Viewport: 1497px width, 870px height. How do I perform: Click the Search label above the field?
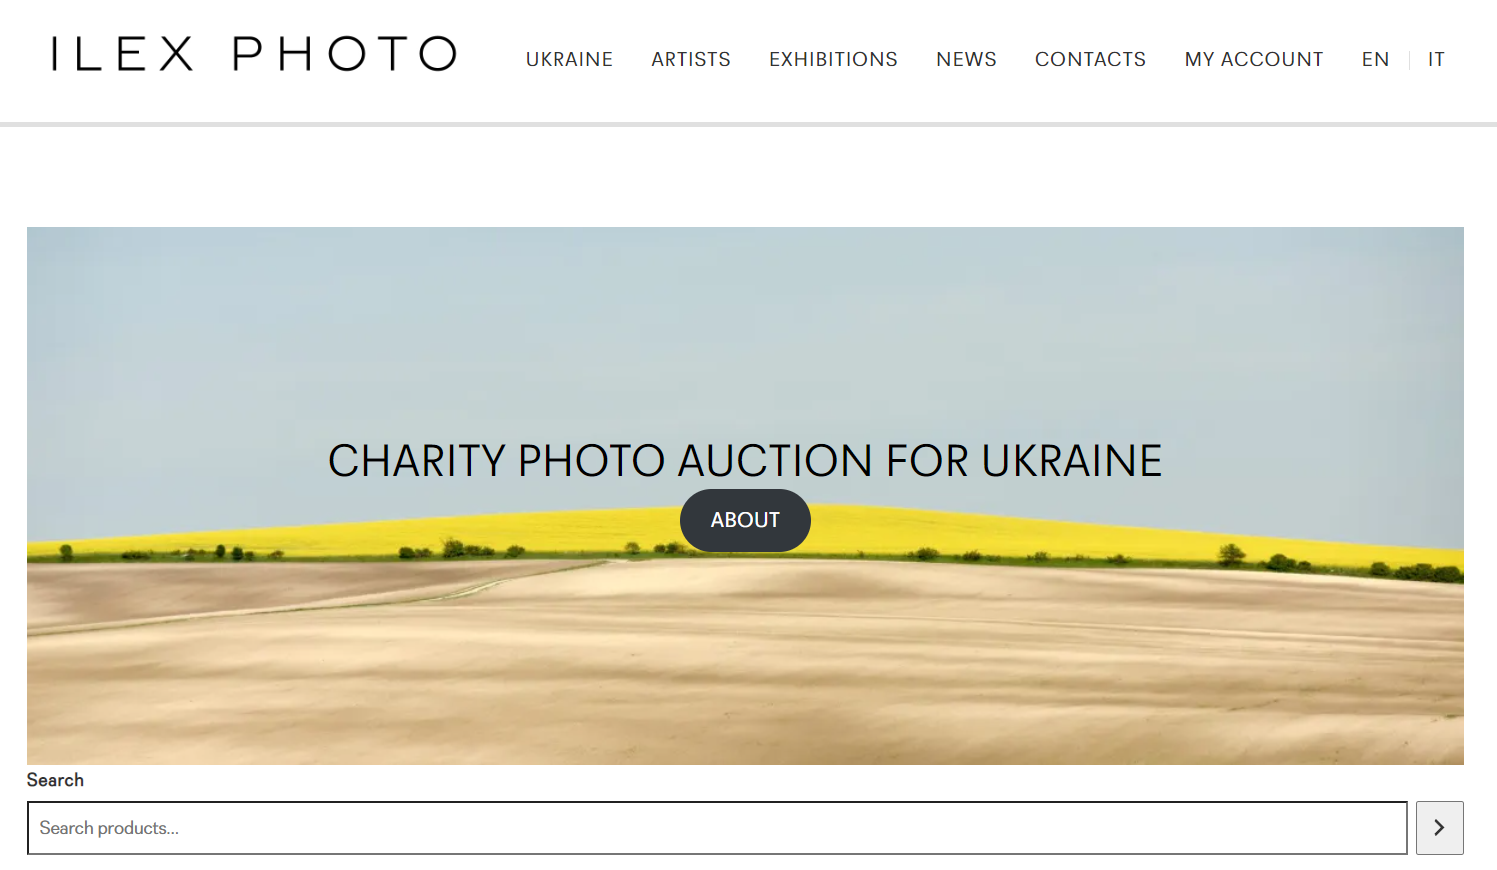pos(55,780)
